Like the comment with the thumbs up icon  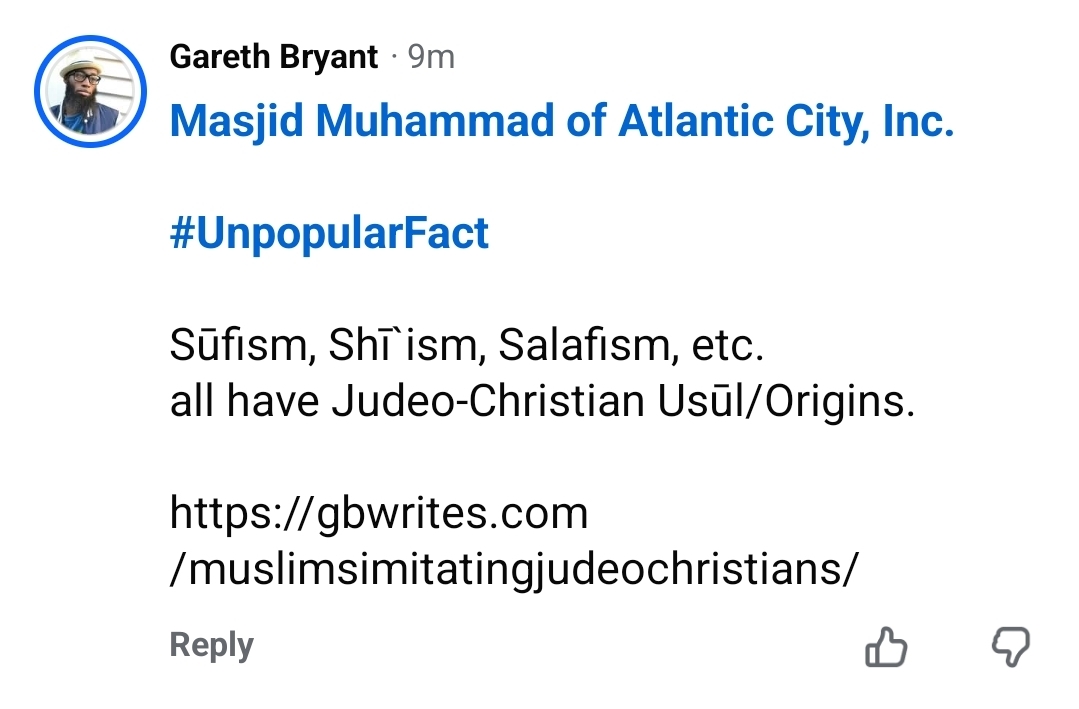884,648
